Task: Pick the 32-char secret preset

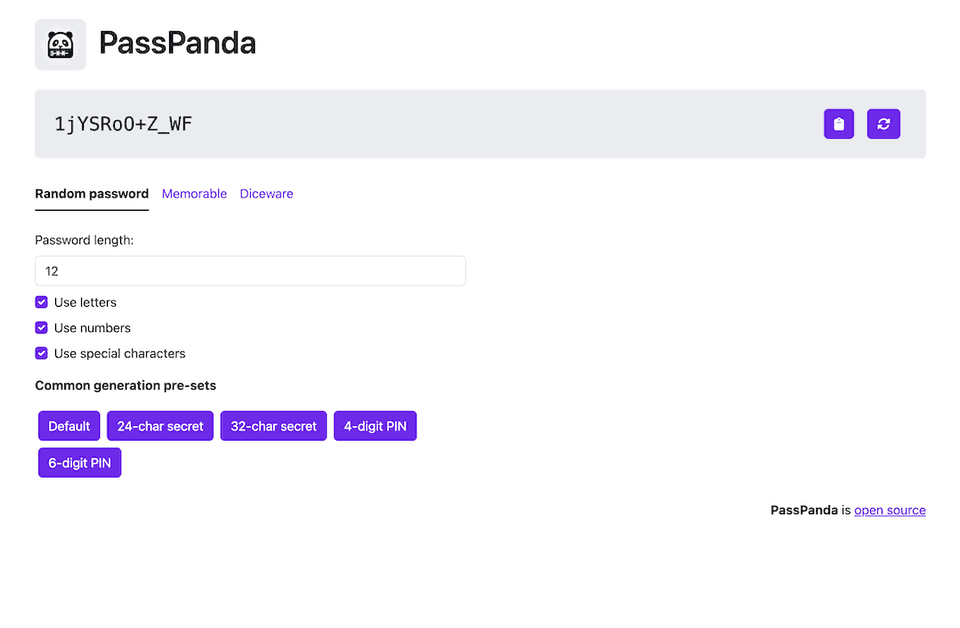Action: (x=273, y=426)
